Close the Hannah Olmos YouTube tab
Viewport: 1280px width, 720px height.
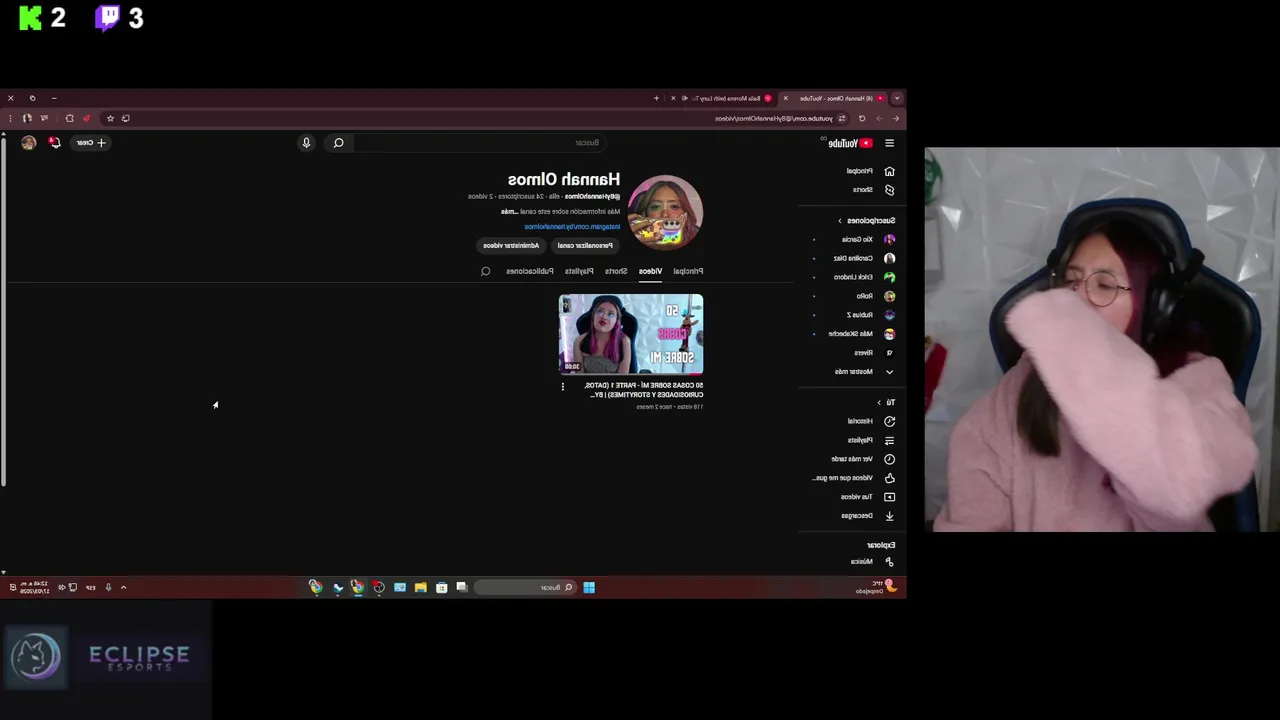point(785,98)
